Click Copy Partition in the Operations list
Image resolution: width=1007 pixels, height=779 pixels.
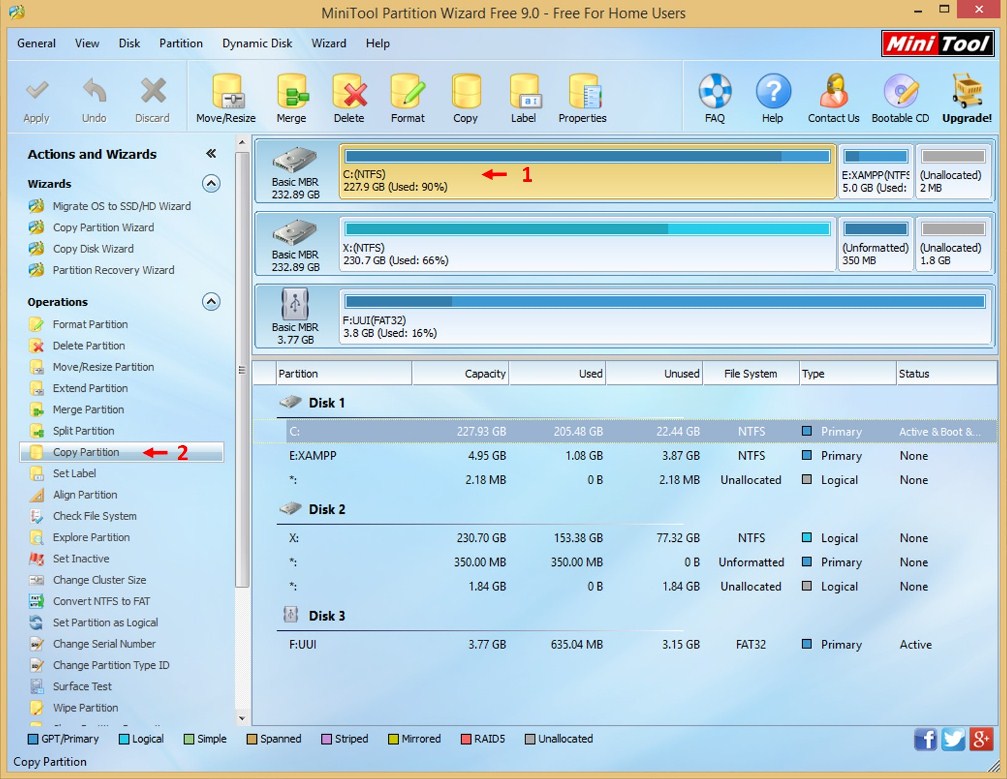pos(121,452)
